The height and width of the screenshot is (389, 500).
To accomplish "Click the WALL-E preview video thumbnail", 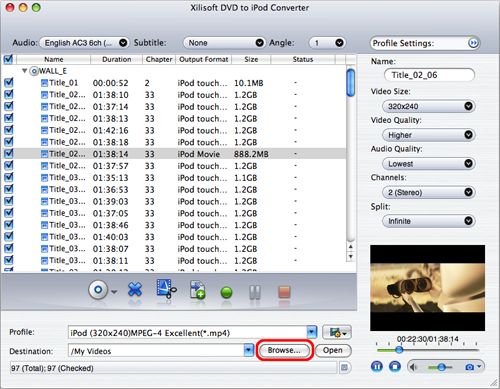I will point(427,288).
